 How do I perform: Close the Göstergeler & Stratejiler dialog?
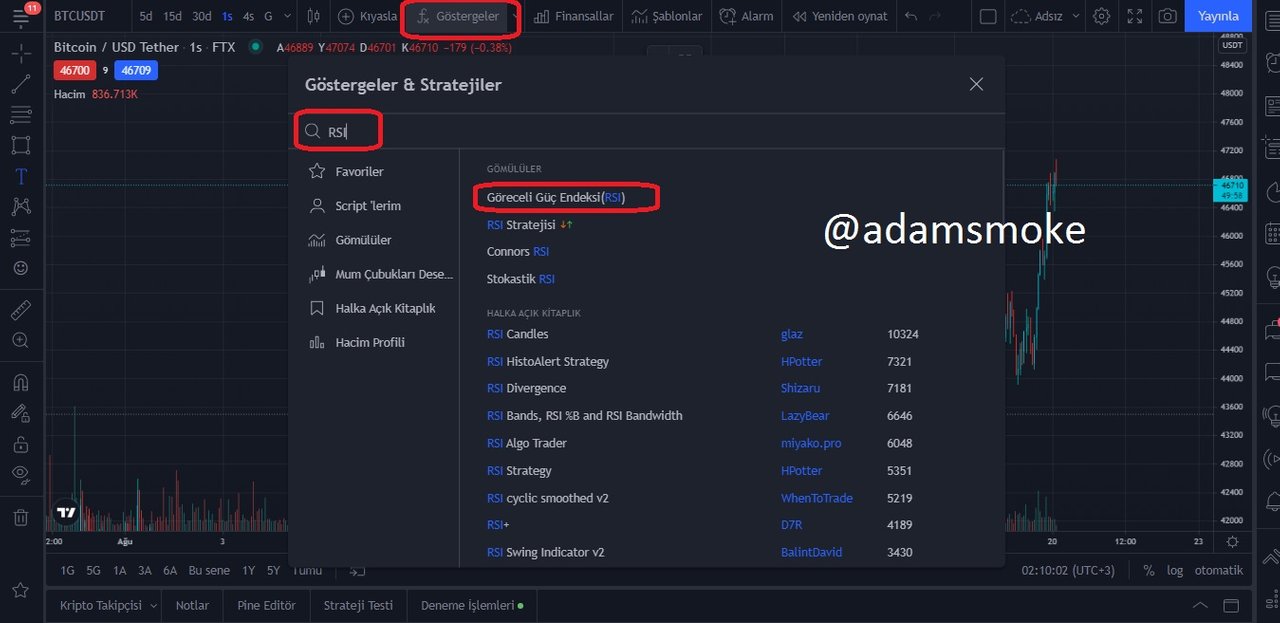pyautogui.click(x=977, y=85)
